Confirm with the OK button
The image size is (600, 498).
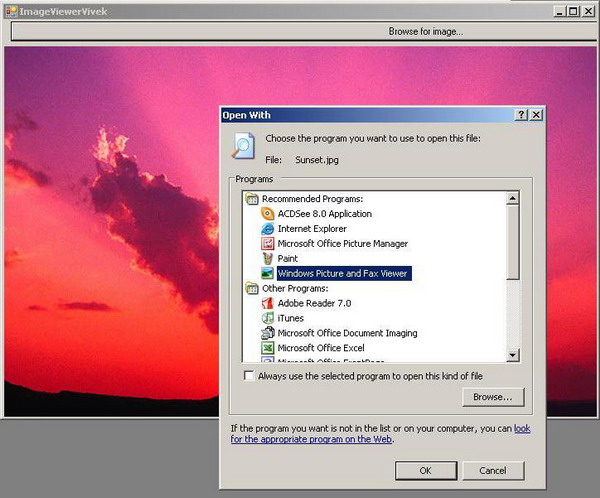pyautogui.click(x=426, y=470)
